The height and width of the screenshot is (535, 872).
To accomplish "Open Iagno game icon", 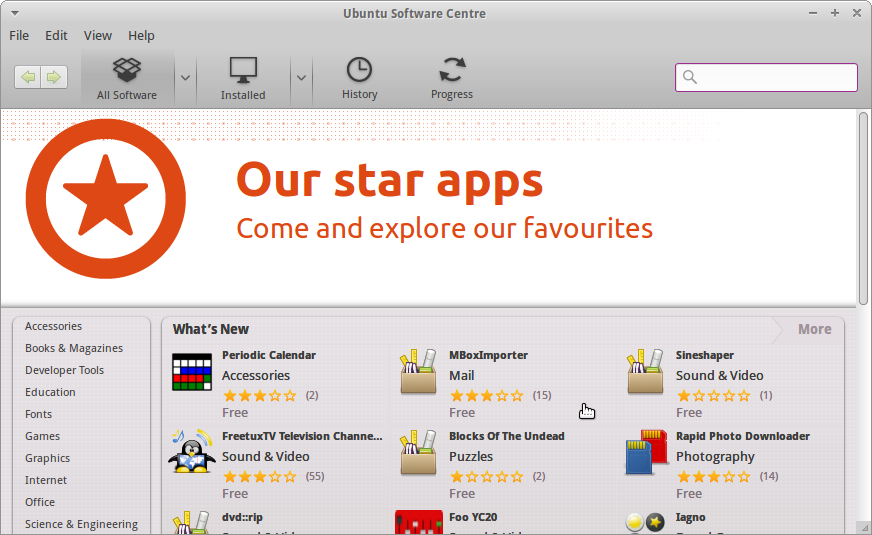I will (645, 523).
